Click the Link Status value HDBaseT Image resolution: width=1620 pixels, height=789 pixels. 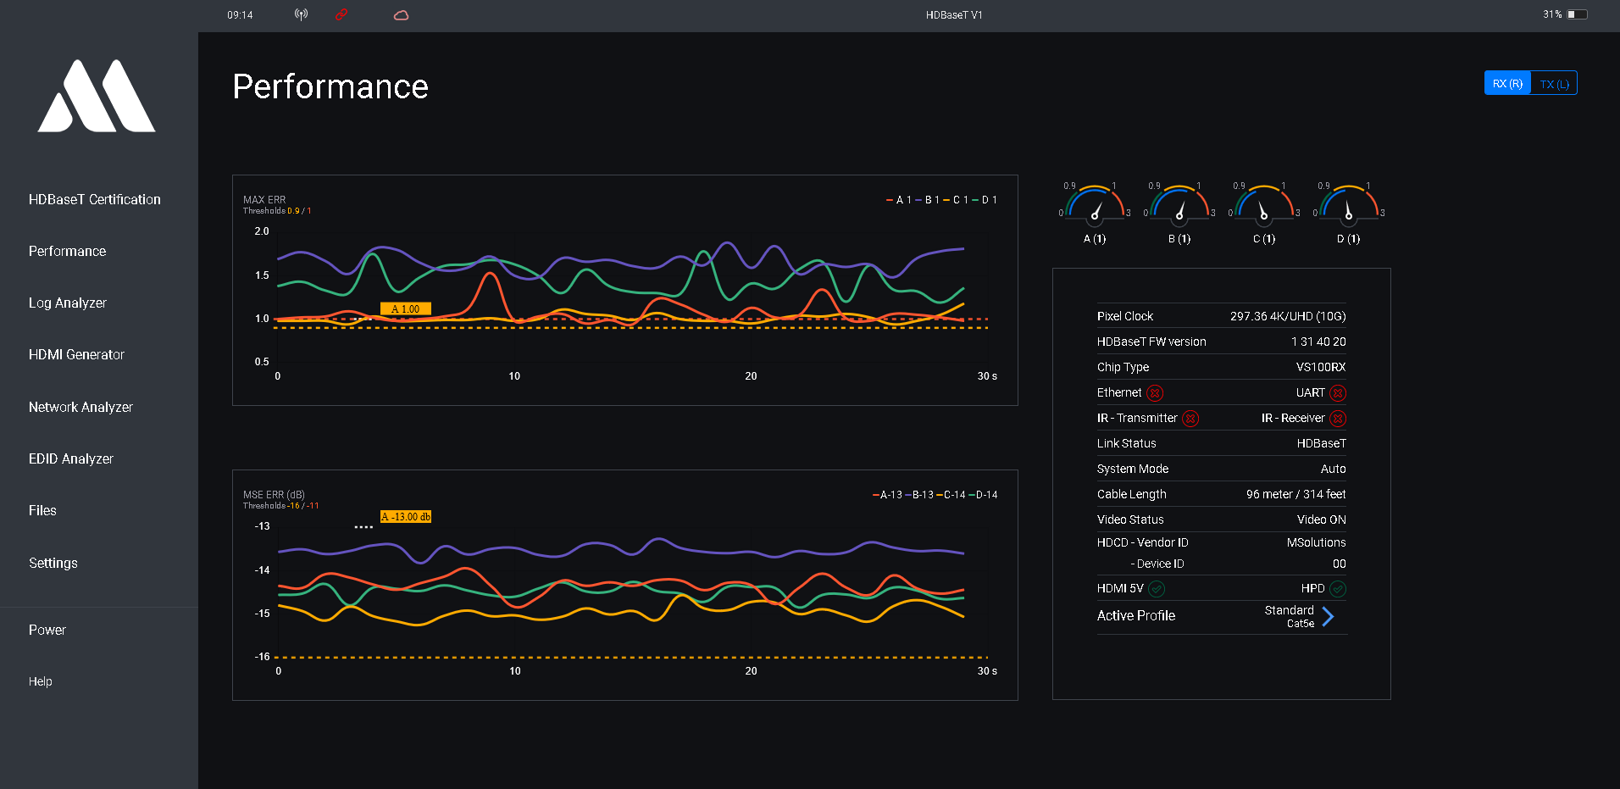1321,444
